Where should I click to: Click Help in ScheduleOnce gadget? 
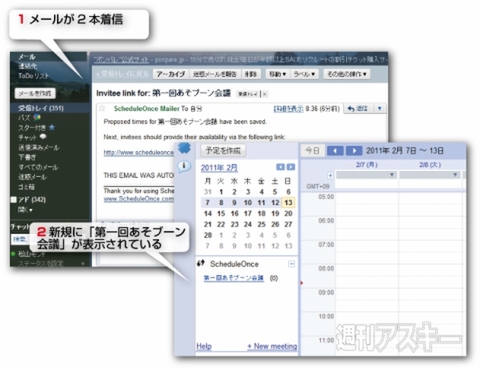tap(204, 346)
